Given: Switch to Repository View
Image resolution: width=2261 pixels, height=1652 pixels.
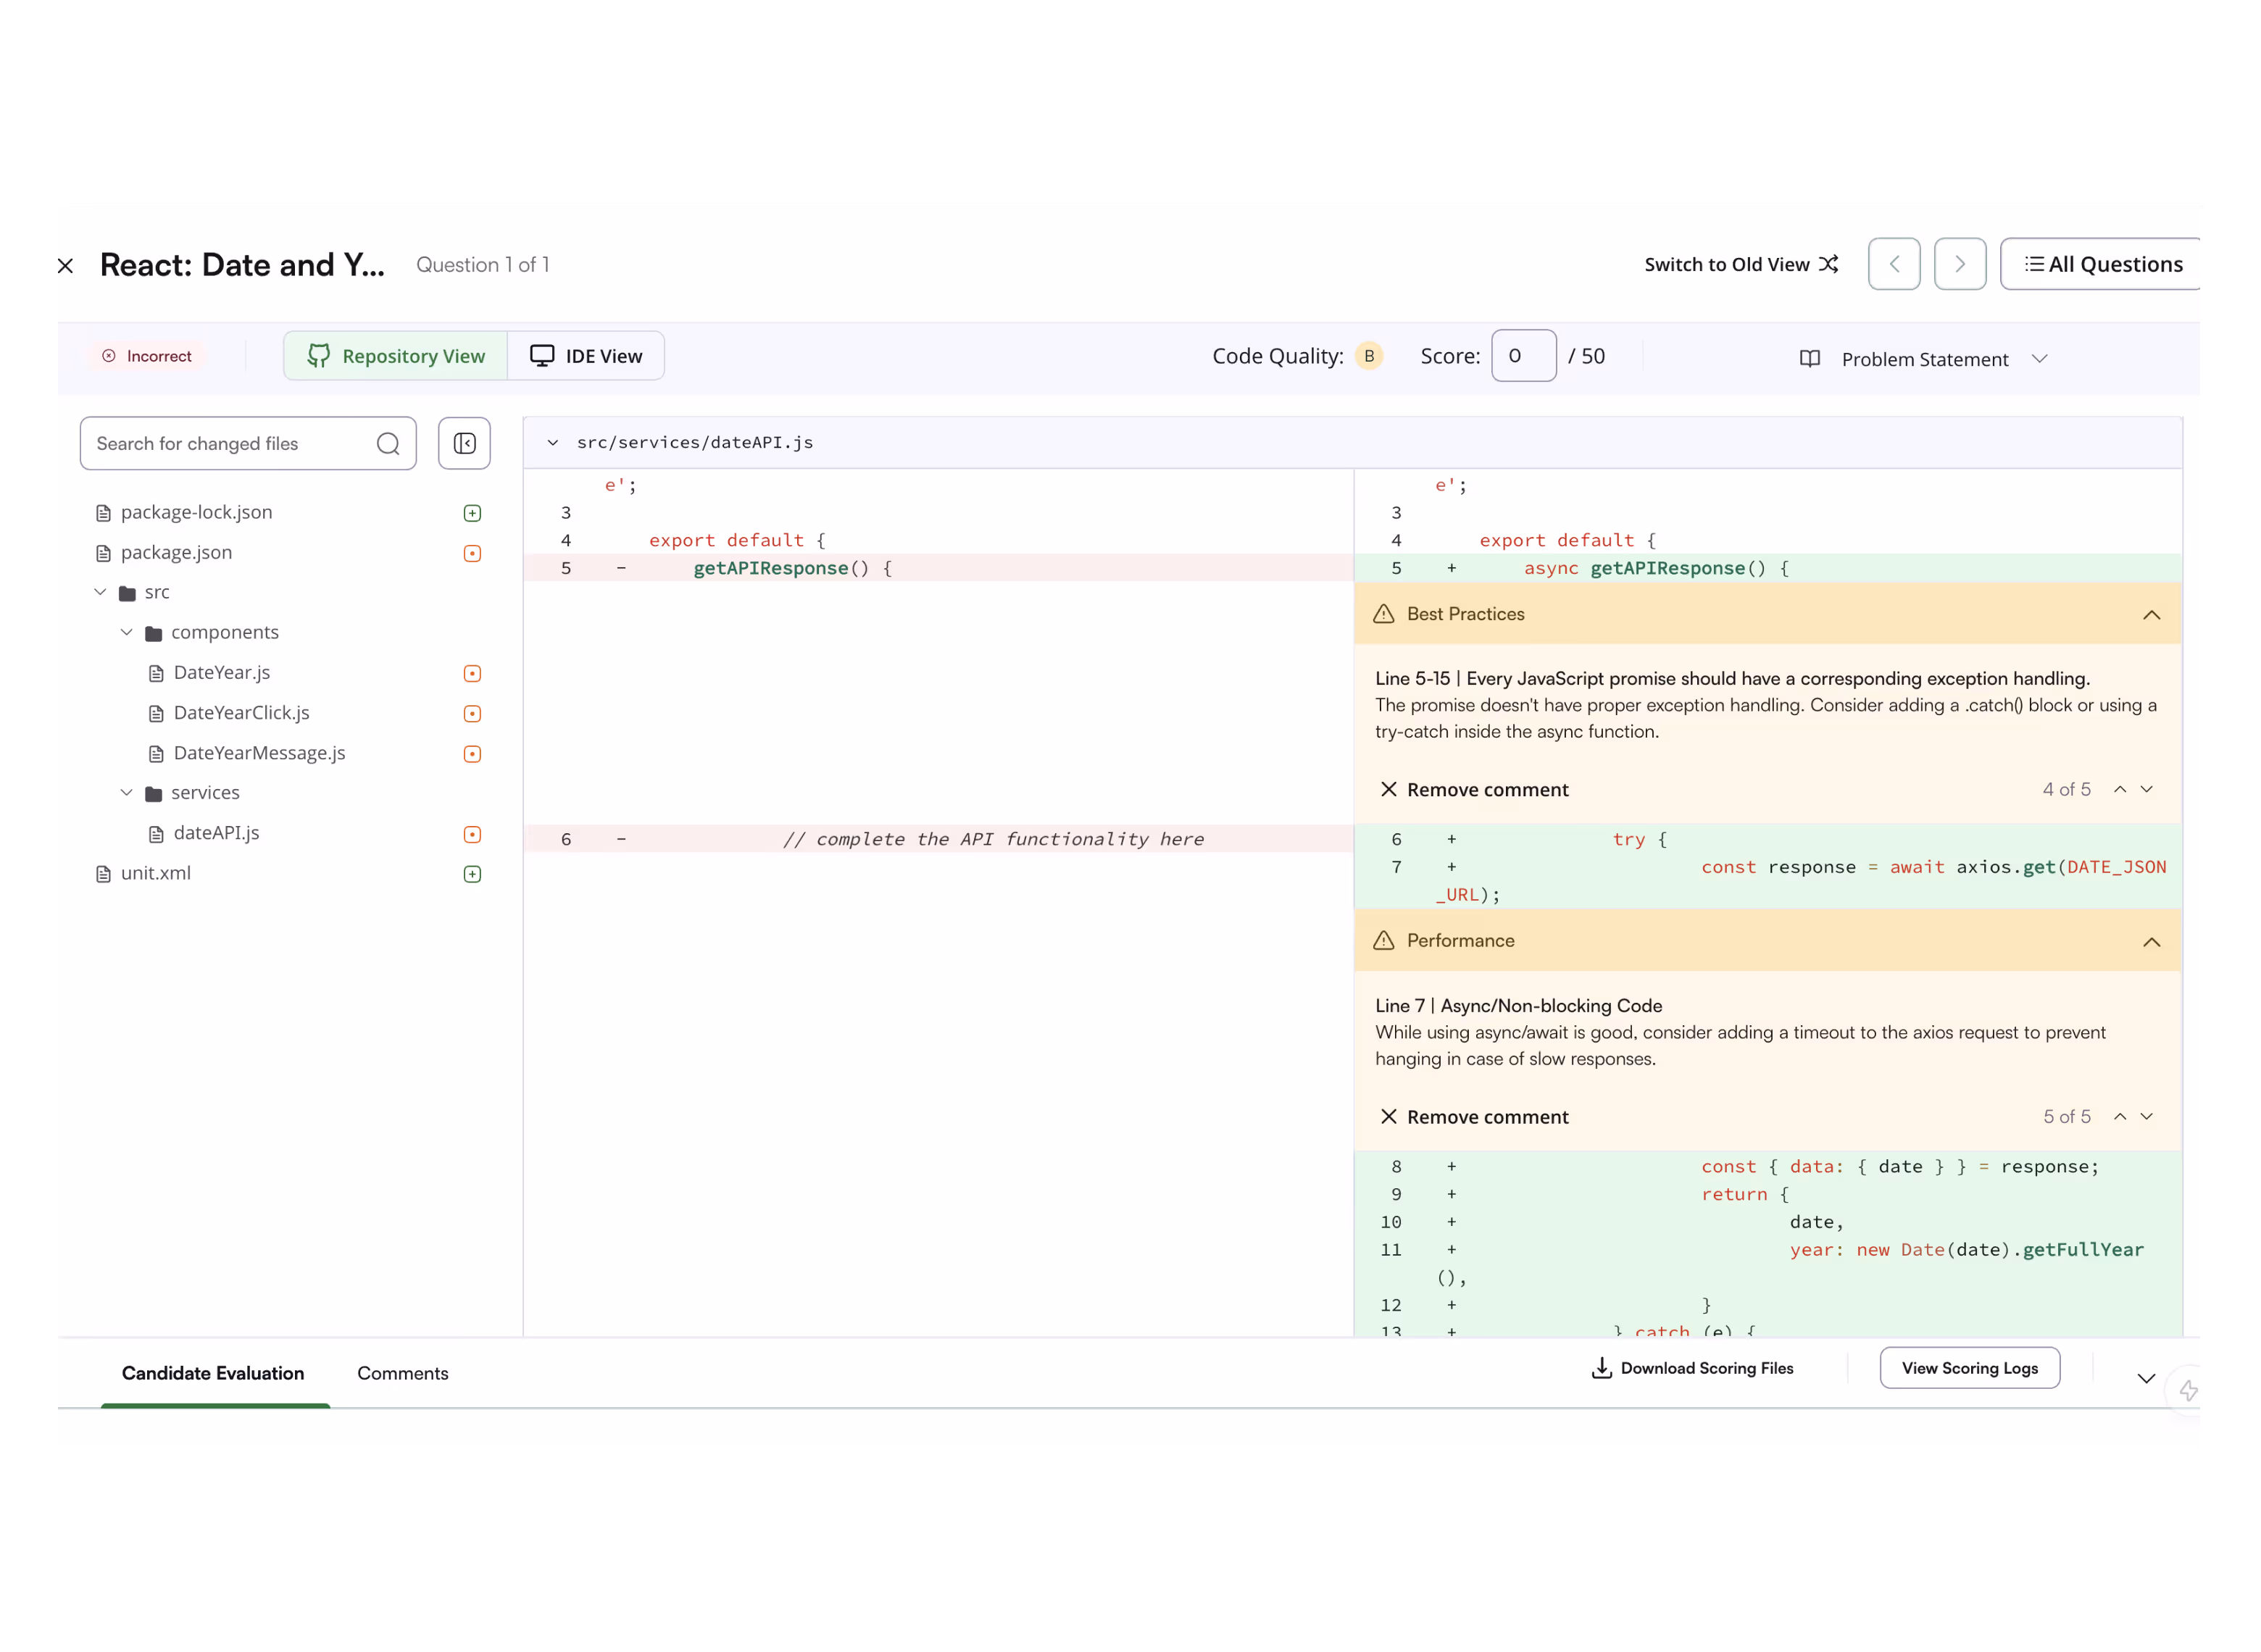Looking at the screenshot, I should (396, 356).
